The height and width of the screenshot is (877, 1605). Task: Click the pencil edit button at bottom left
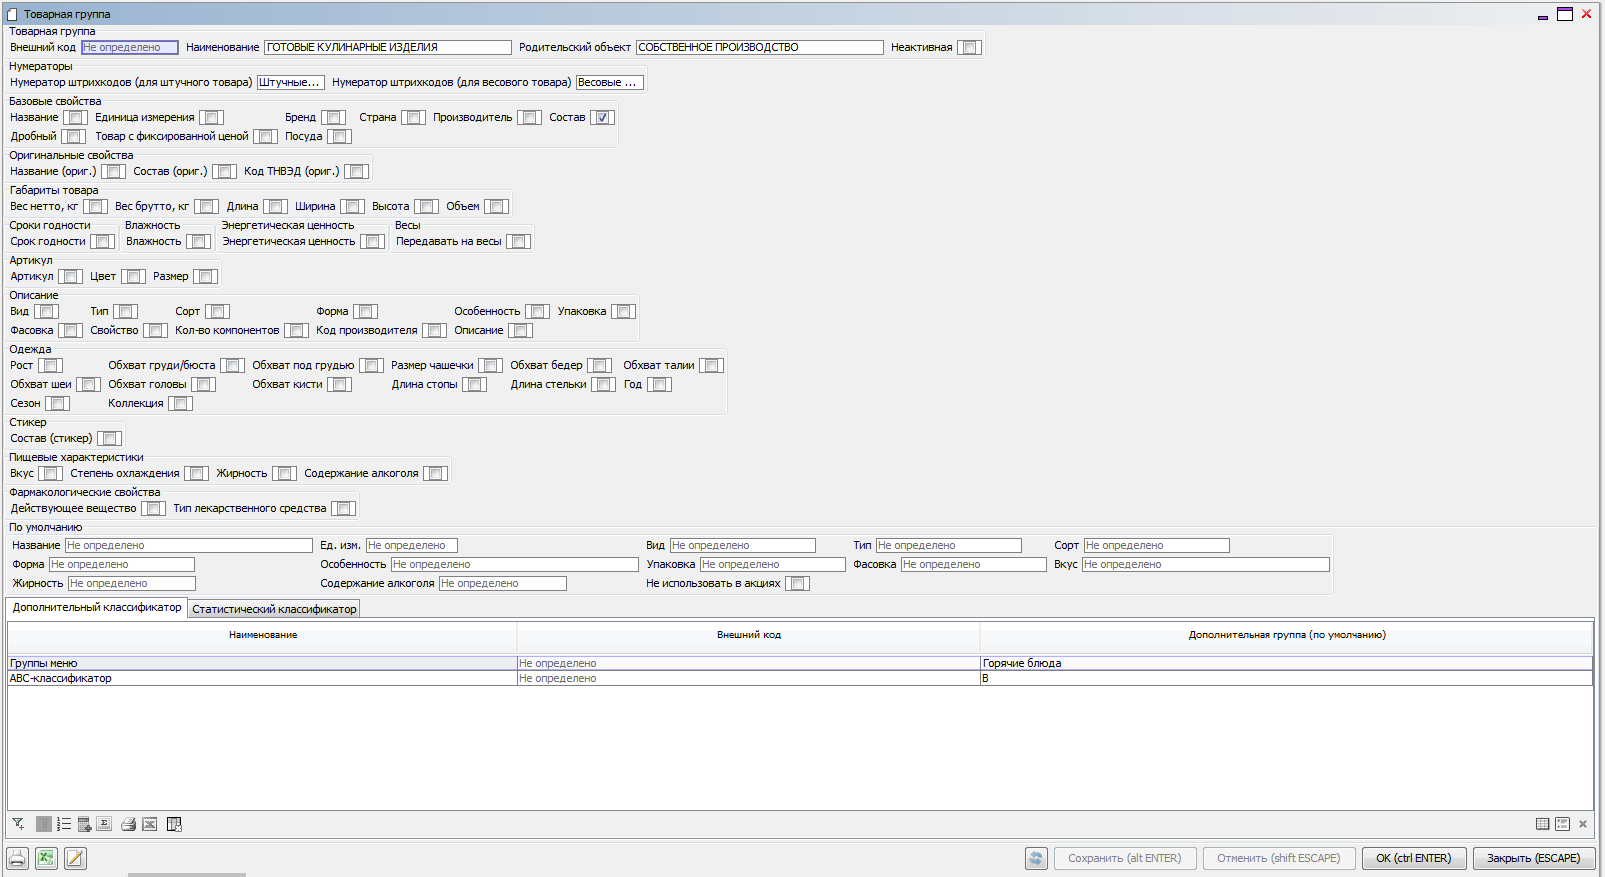(x=75, y=858)
